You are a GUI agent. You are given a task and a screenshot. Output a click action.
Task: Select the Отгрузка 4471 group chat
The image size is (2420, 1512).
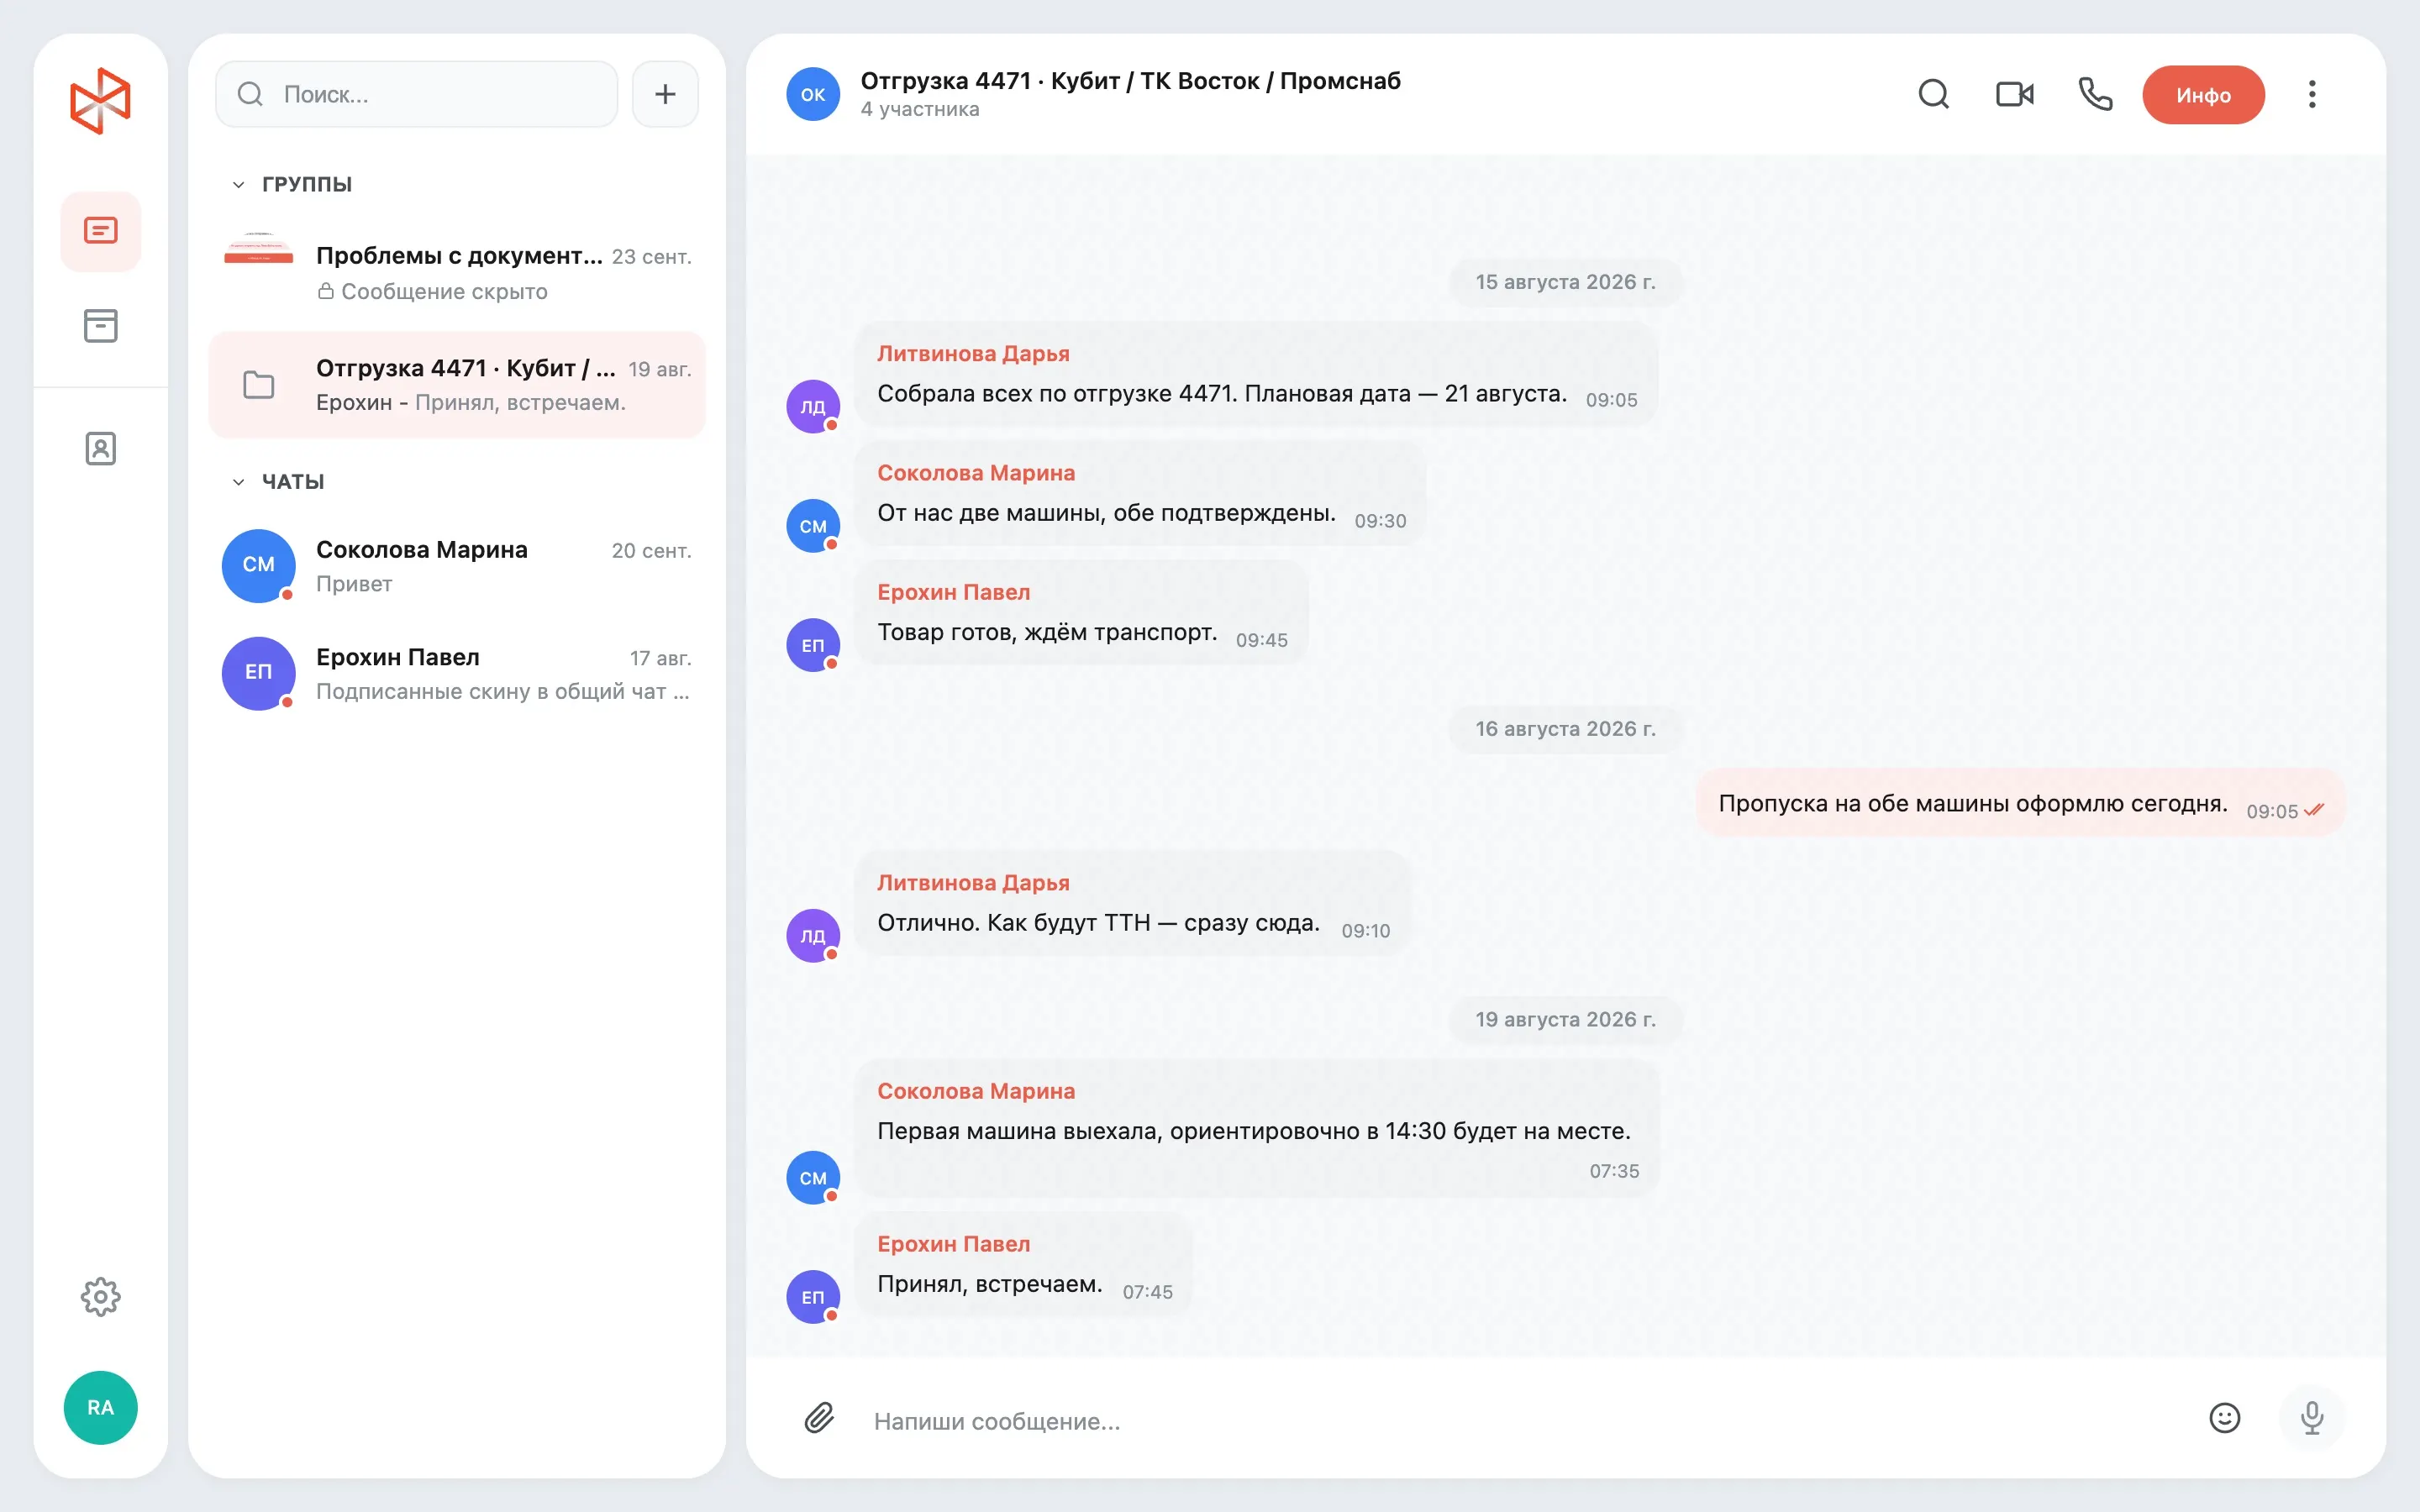(x=457, y=385)
